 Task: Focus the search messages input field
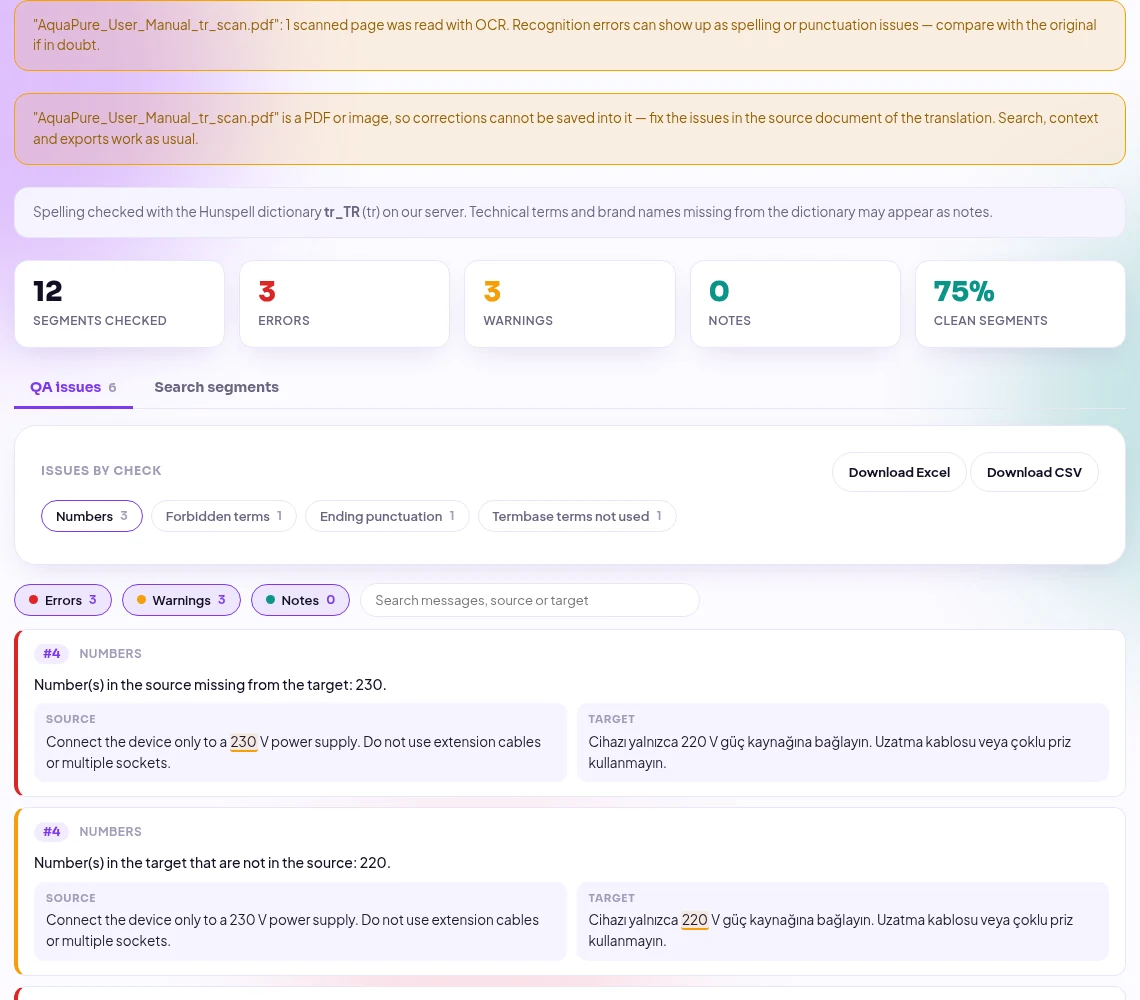(x=529, y=600)
